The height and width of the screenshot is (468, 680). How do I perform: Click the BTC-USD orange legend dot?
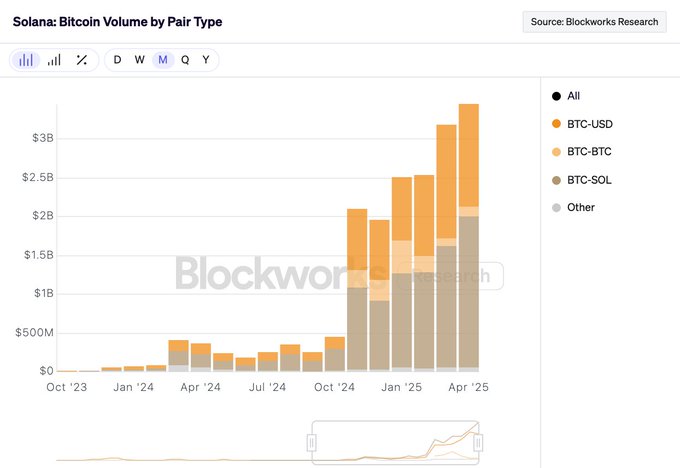(x=556, y=124)
